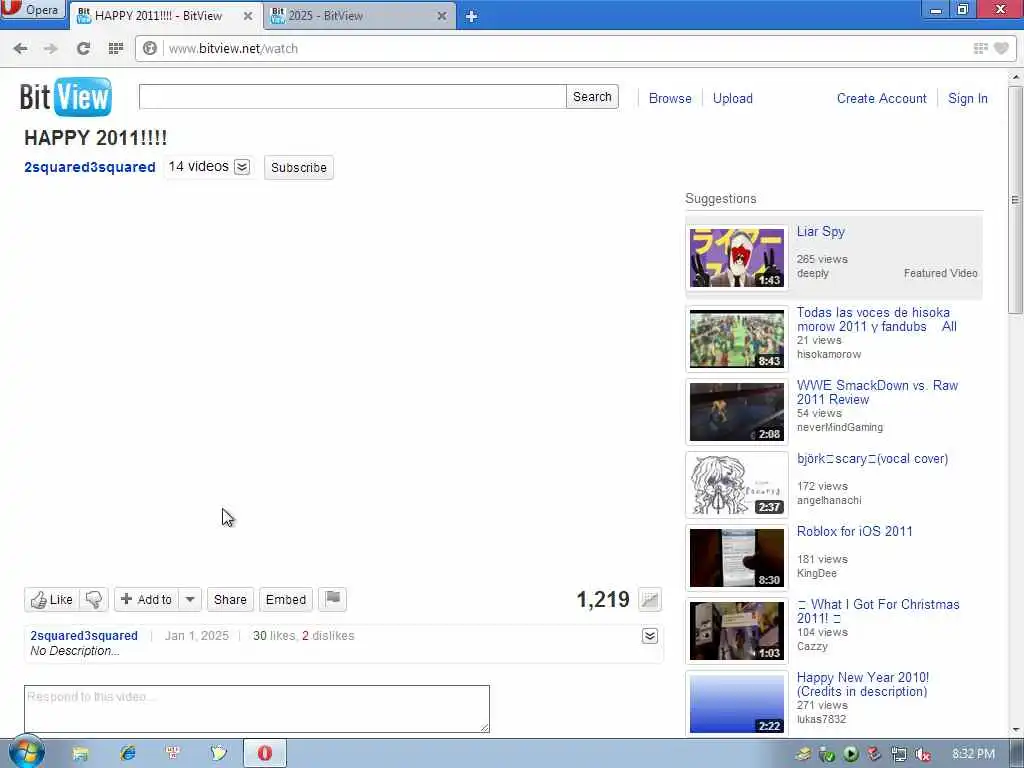
Task: Open Windows Explorer from the taskbar
Action: point(80,754)
